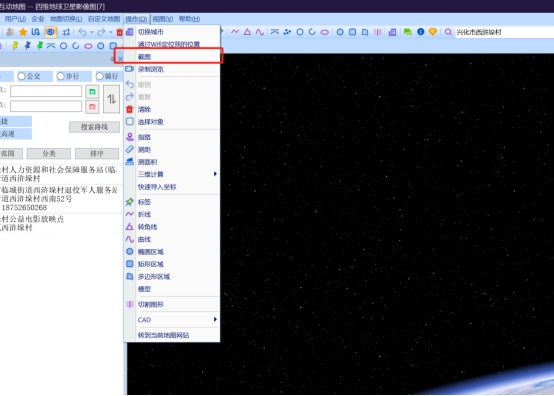
Task: Expand the CAD submenu
Action: click(172, 320)
